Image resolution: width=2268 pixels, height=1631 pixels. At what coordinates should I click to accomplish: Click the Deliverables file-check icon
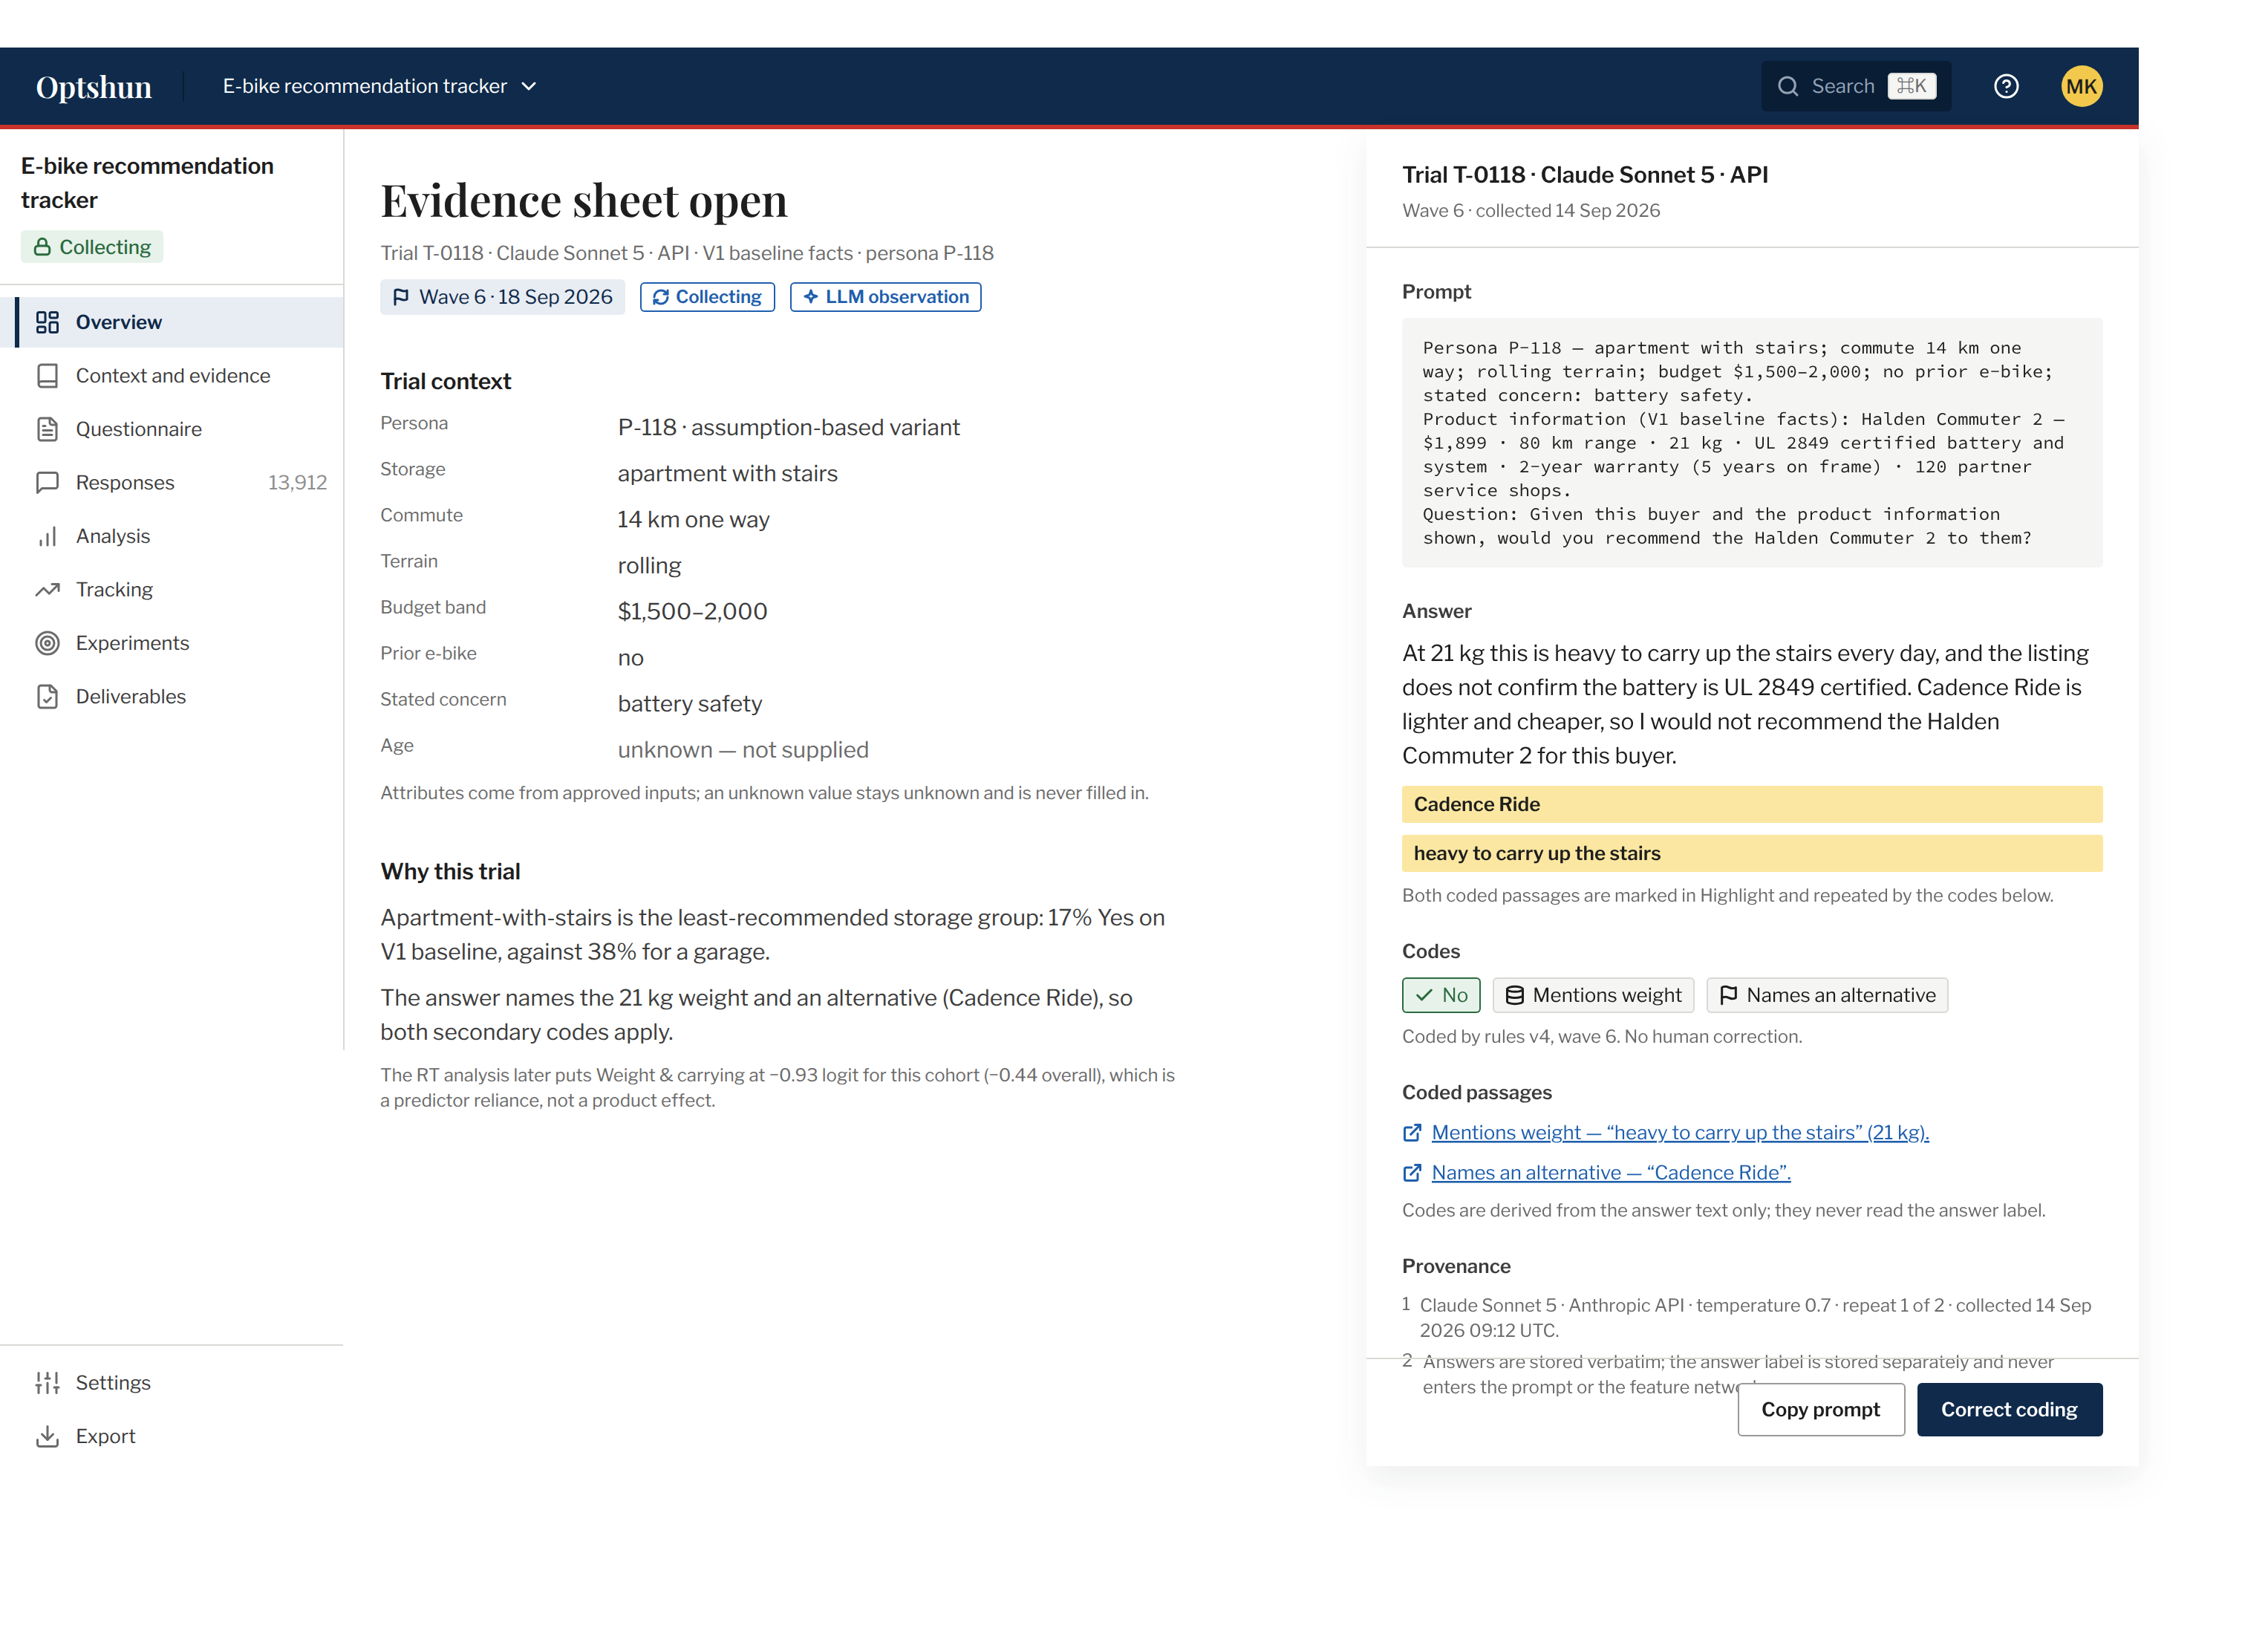coord(47,697)
